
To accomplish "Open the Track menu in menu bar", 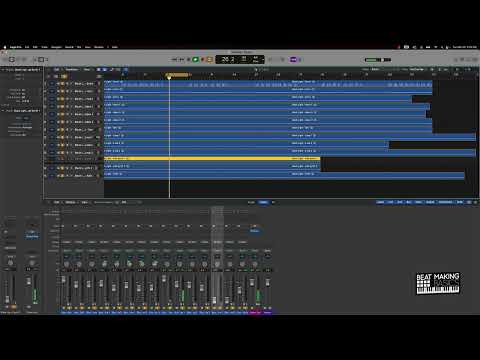I will pos(44,47).
